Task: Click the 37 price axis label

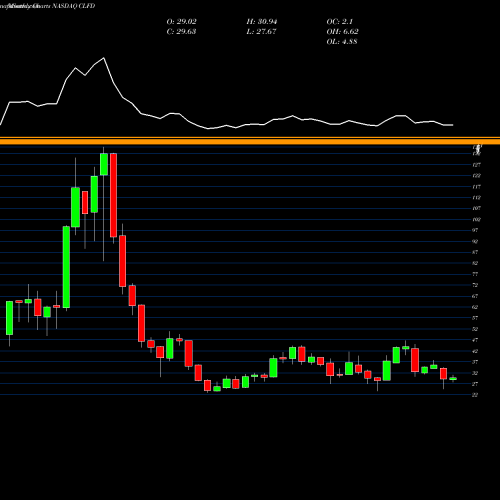Action: 475,362
